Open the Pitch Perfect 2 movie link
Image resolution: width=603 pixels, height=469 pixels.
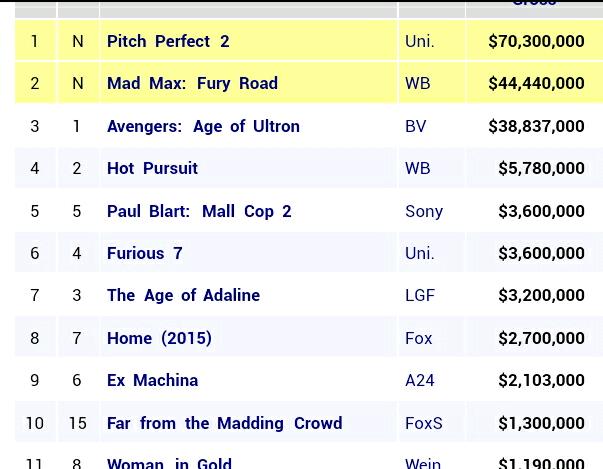pos(168,41)
